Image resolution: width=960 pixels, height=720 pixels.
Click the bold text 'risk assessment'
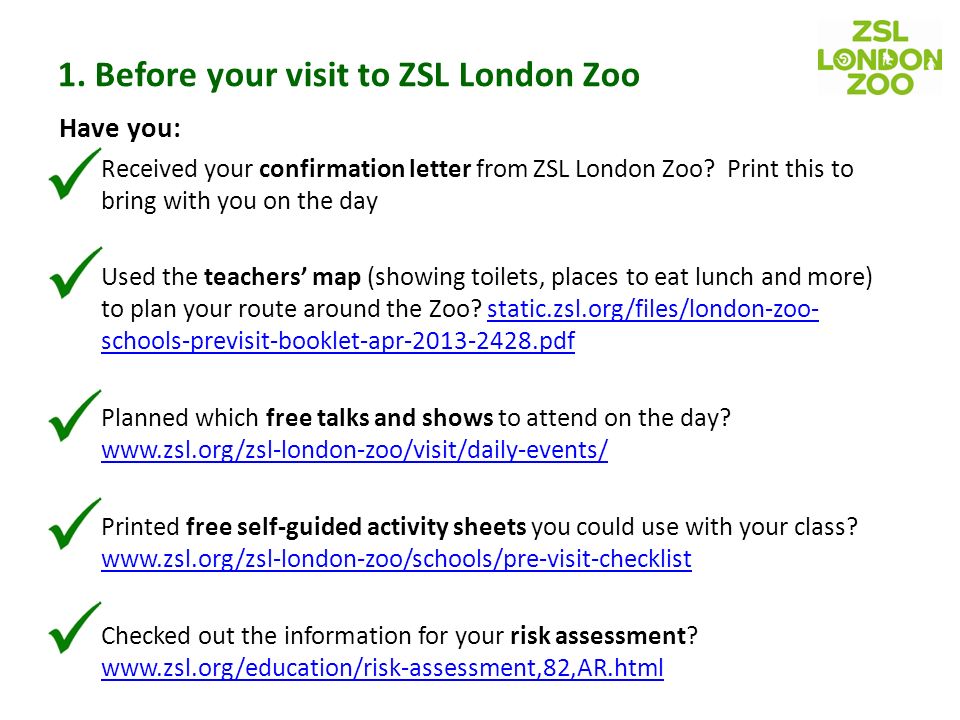pyautogui.click(x=598, y=636)
